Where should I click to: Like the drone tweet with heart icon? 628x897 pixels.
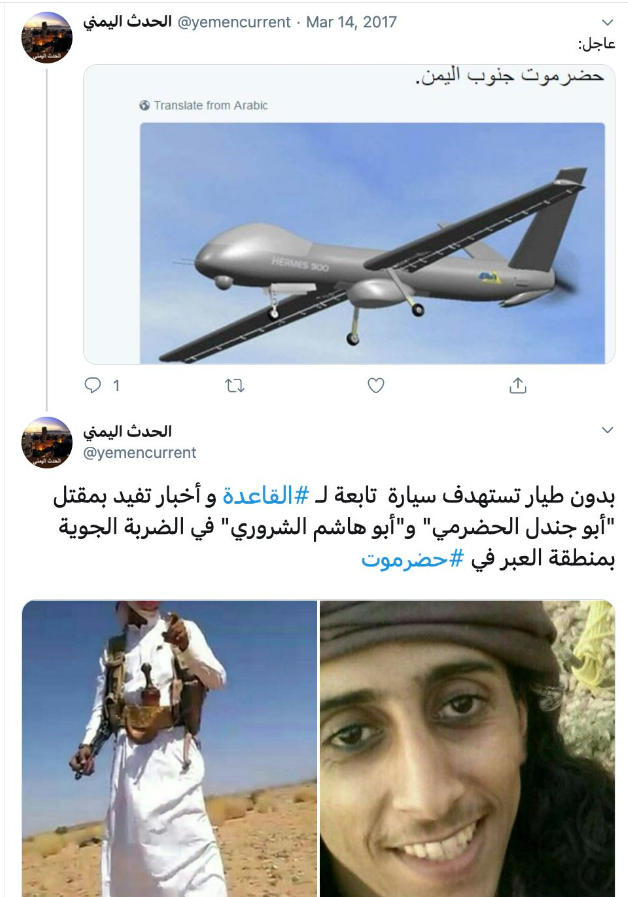tap(376, 386)
